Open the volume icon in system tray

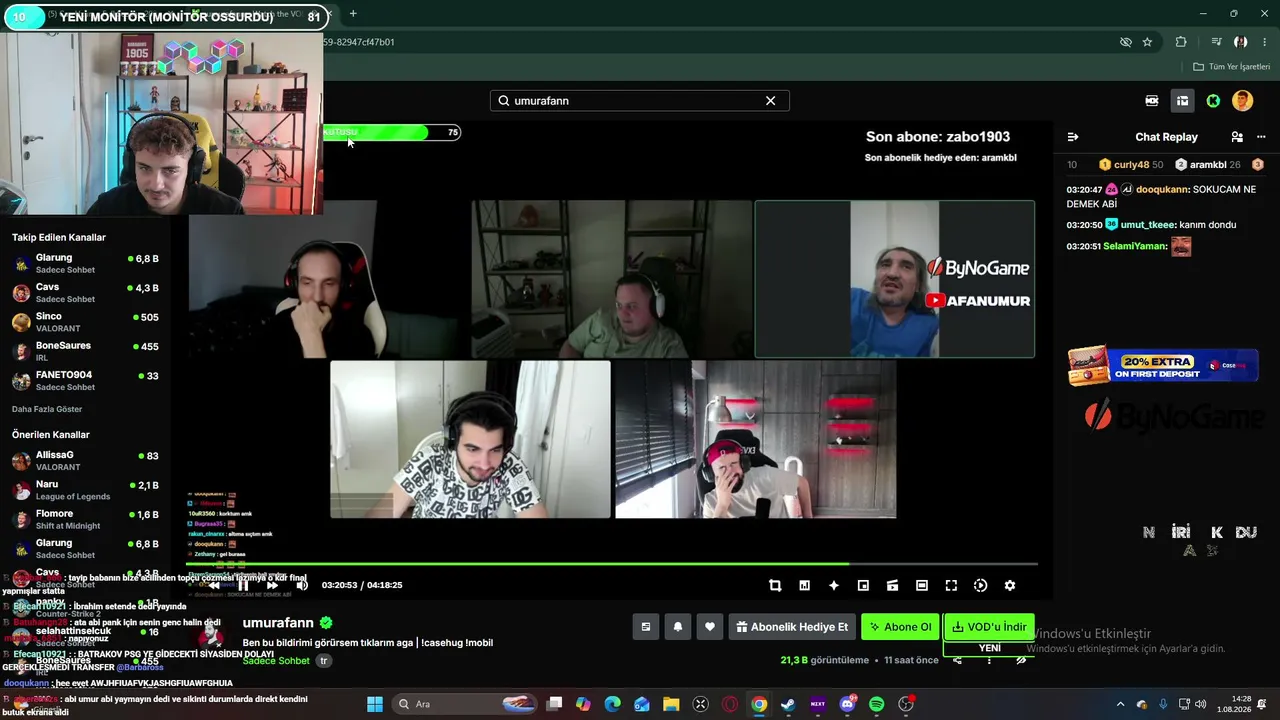[1200, 705]
